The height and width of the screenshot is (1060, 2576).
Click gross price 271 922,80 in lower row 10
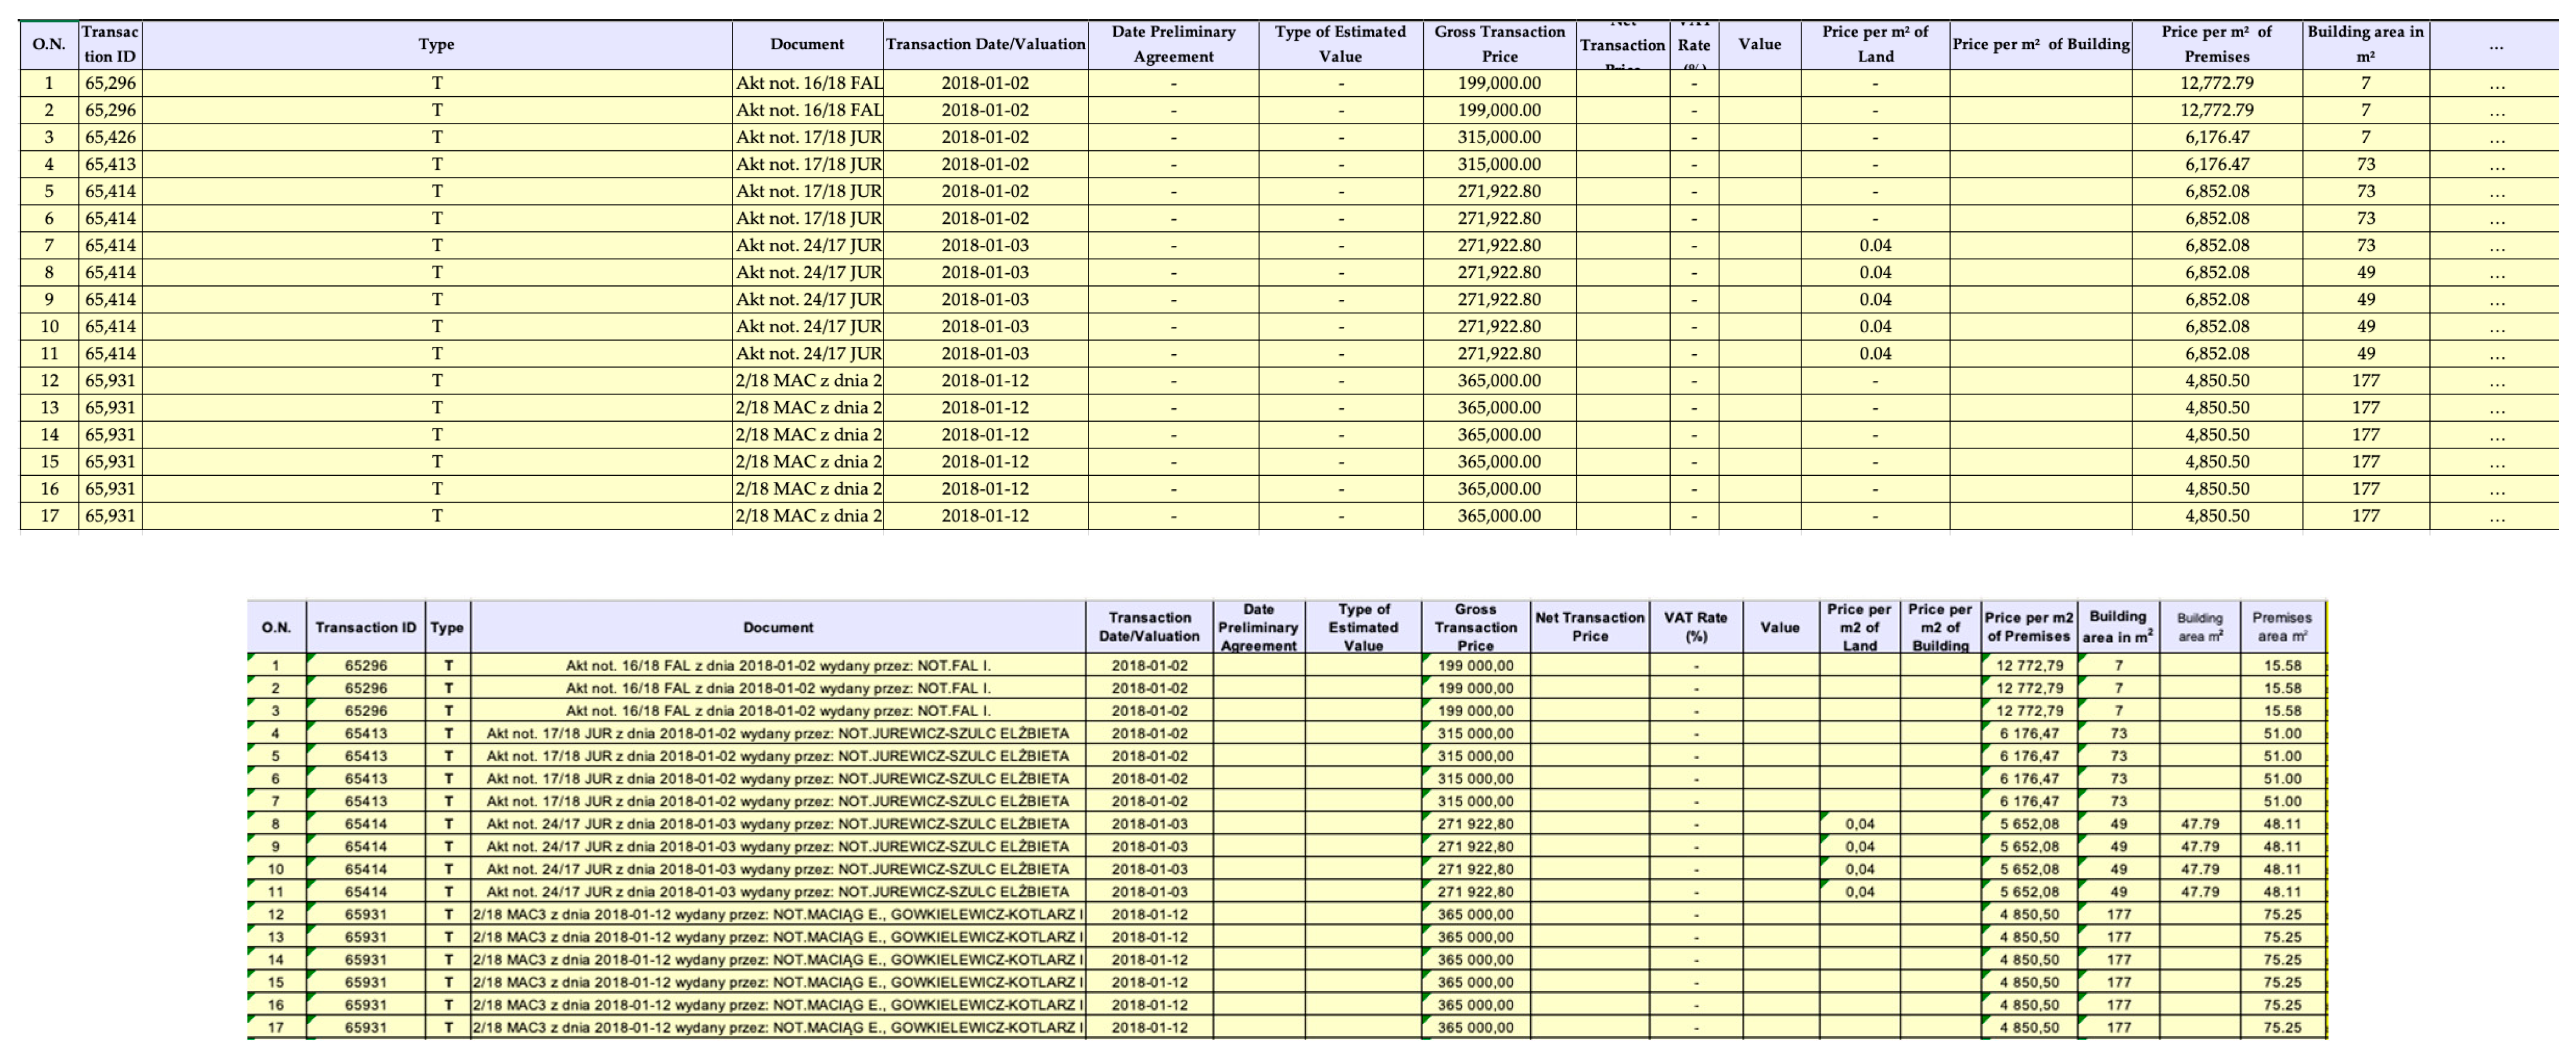click(x=1475, y=869)
